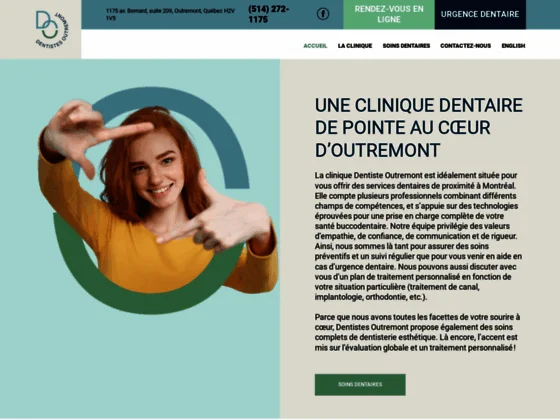Open the Urgence dentaire button

480,14
